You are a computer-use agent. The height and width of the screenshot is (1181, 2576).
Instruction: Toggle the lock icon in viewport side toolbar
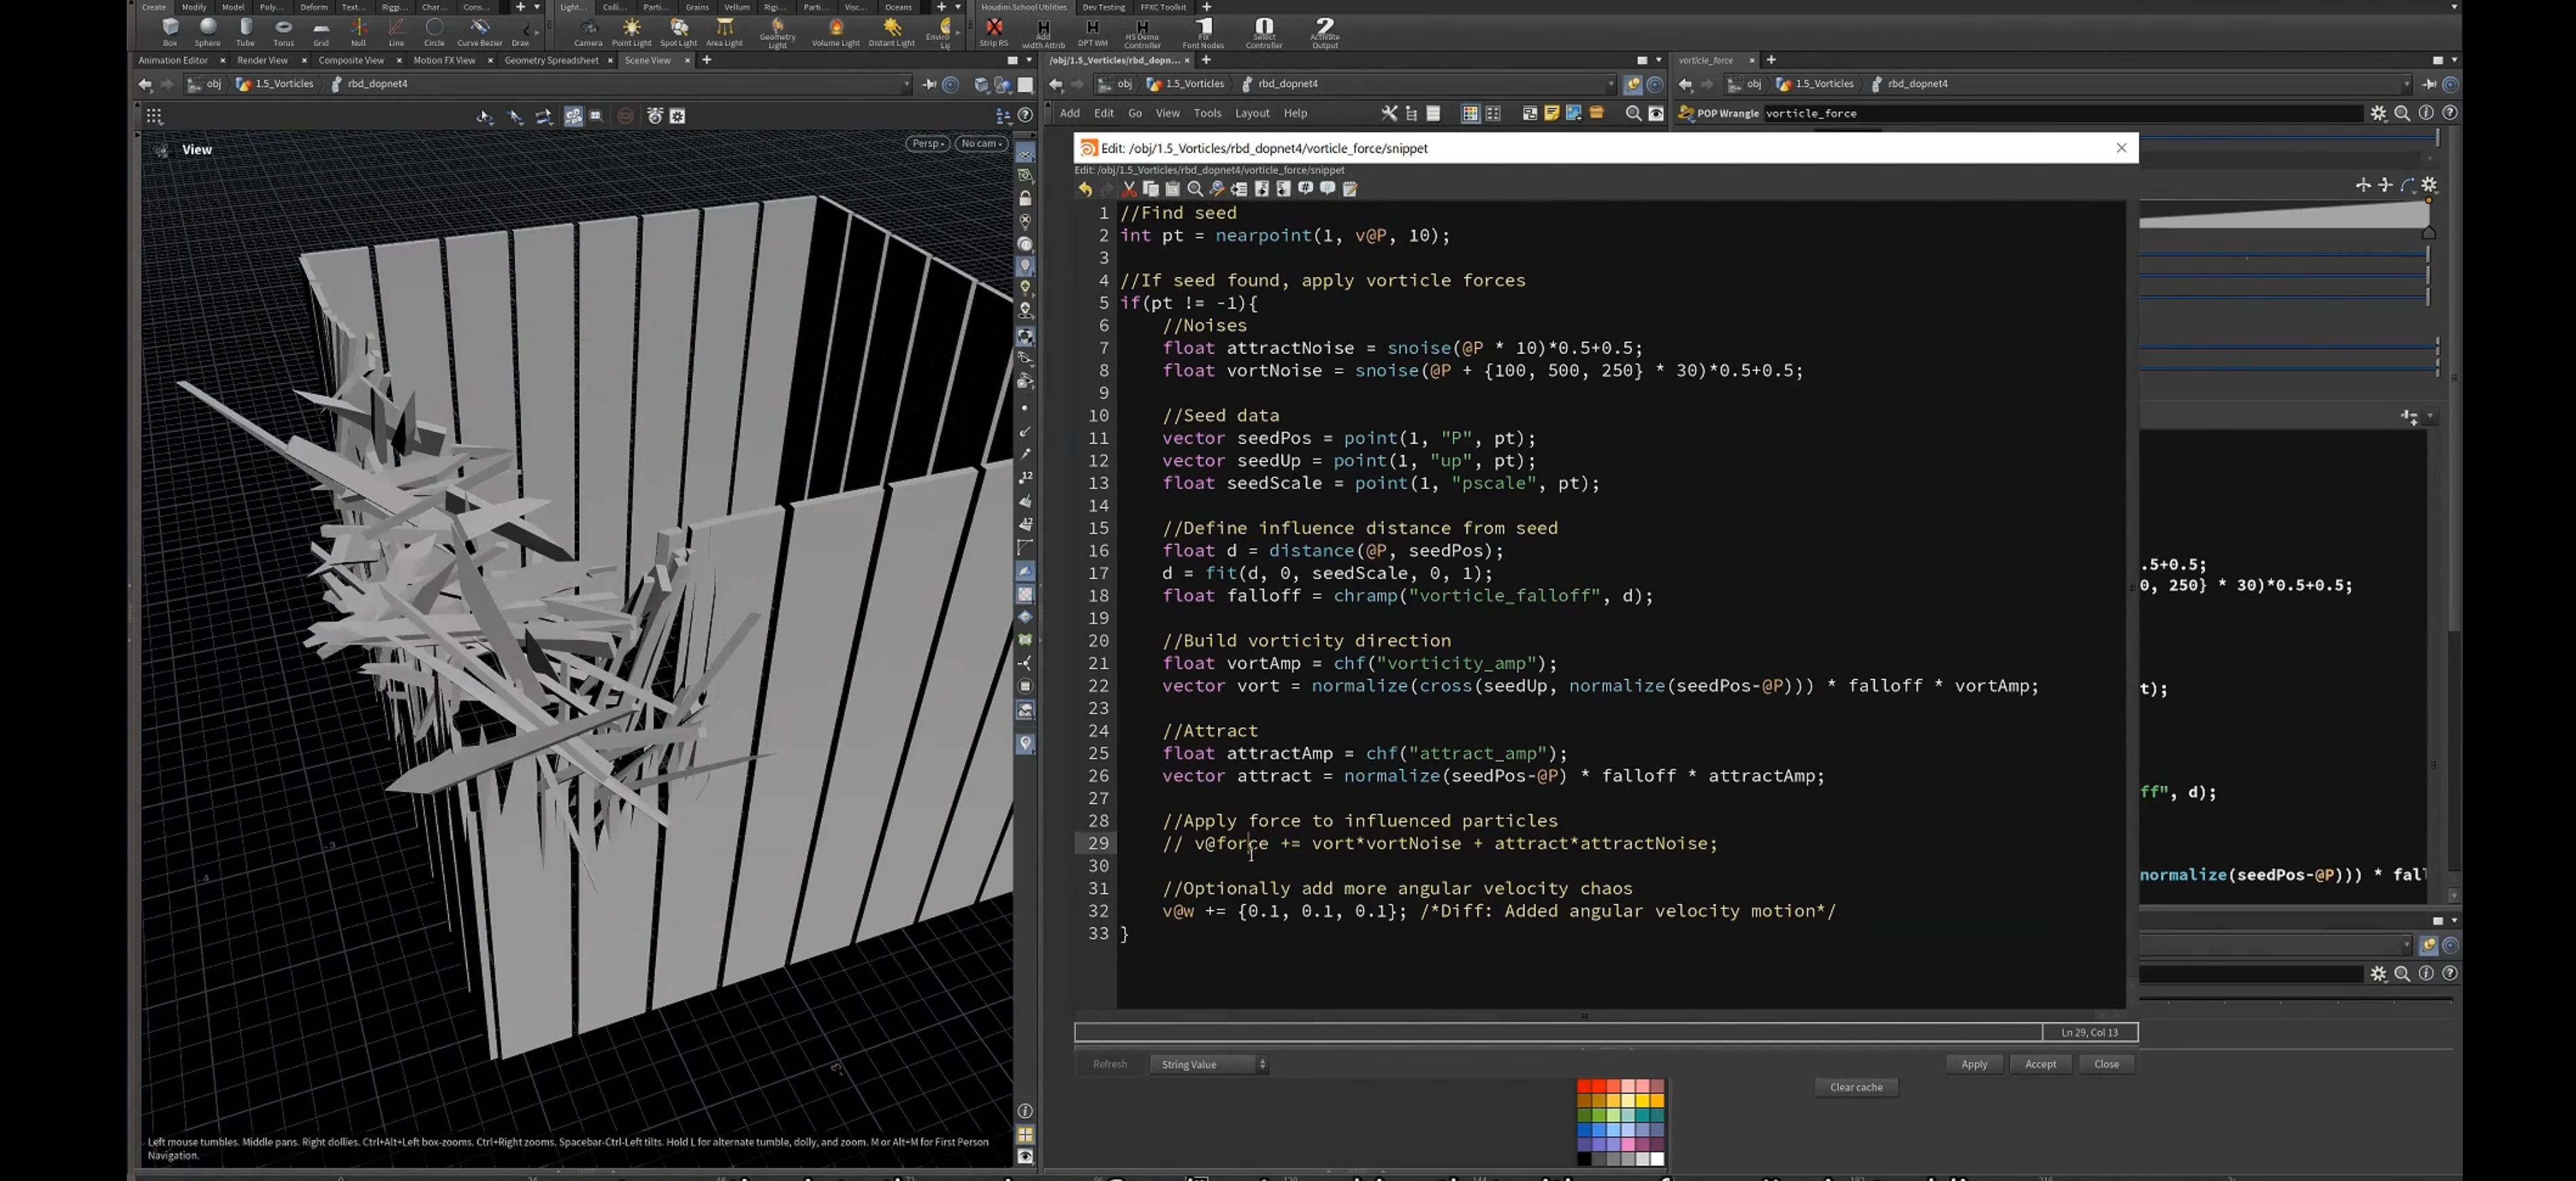point(1025,198)
